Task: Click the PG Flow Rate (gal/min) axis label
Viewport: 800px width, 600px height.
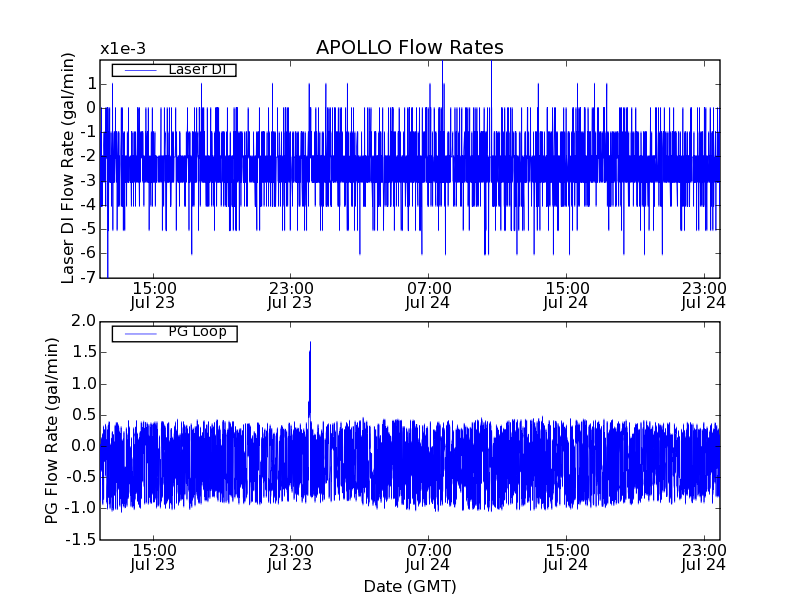Action: 52,431
